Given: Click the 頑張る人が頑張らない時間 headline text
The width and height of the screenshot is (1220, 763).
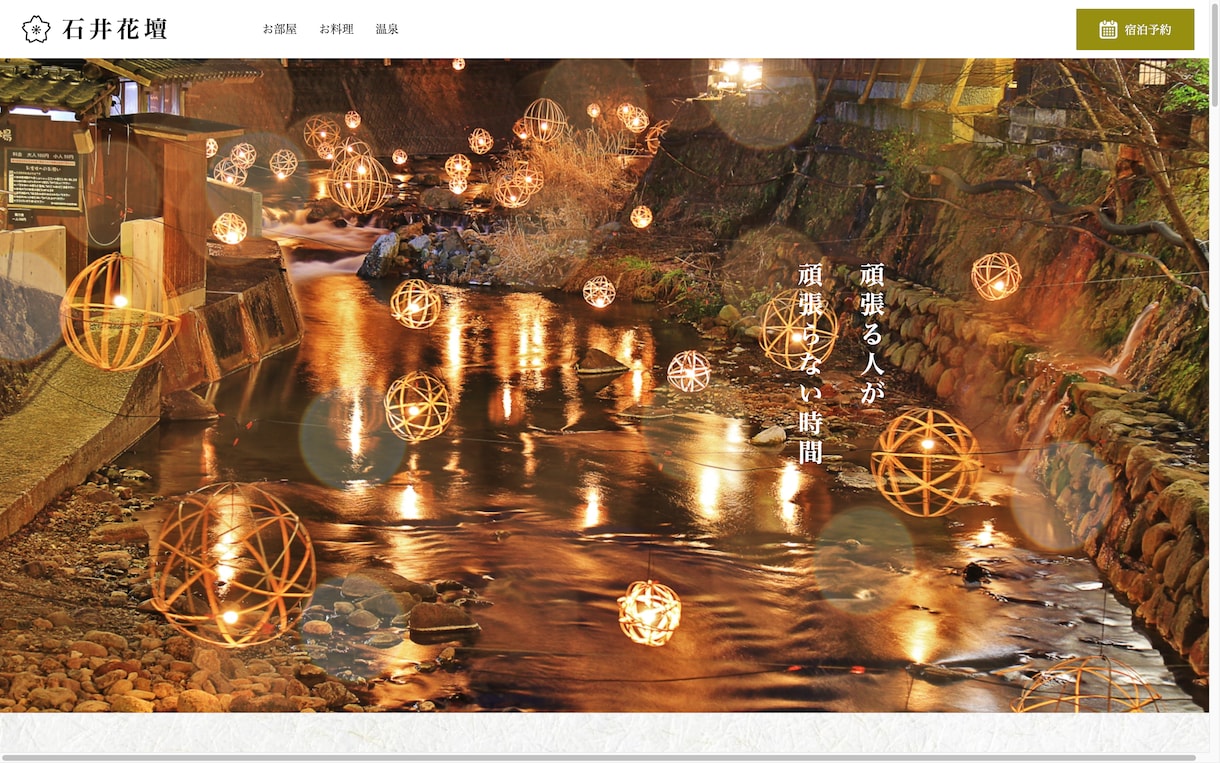Looking at the screenshot, I should (x=842, y=363).
